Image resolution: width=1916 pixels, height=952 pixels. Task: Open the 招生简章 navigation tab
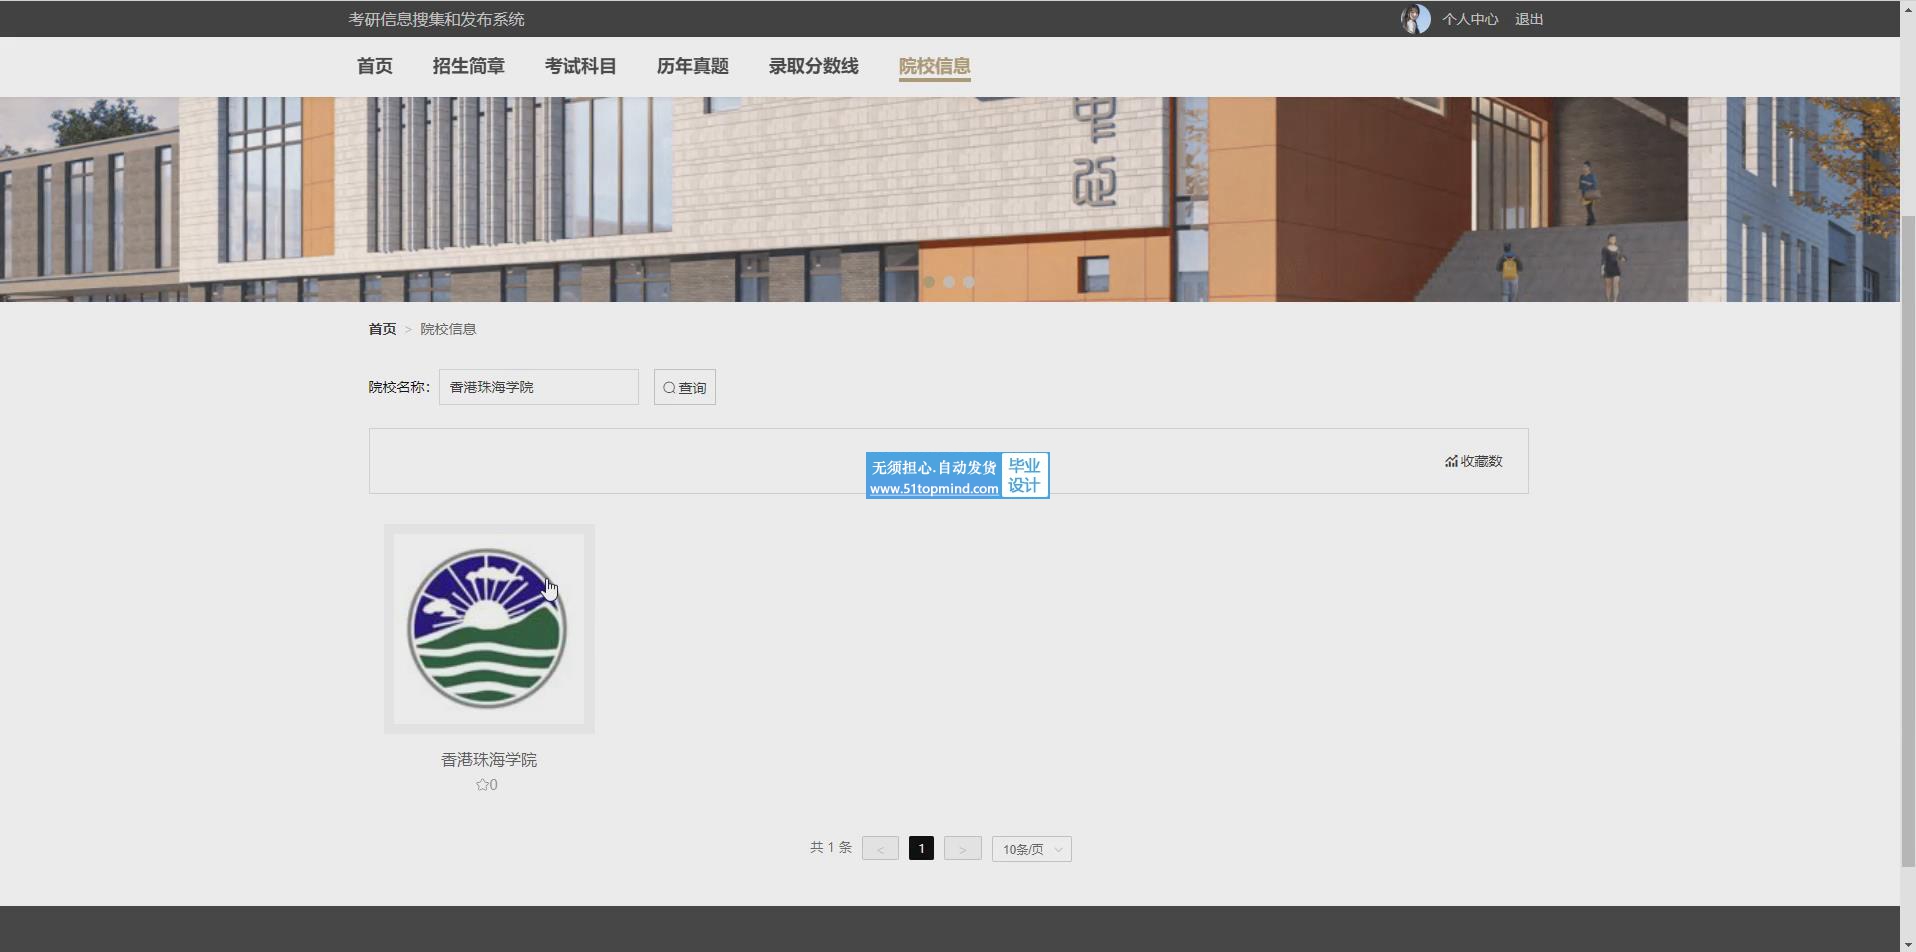[x=468, y=66]
